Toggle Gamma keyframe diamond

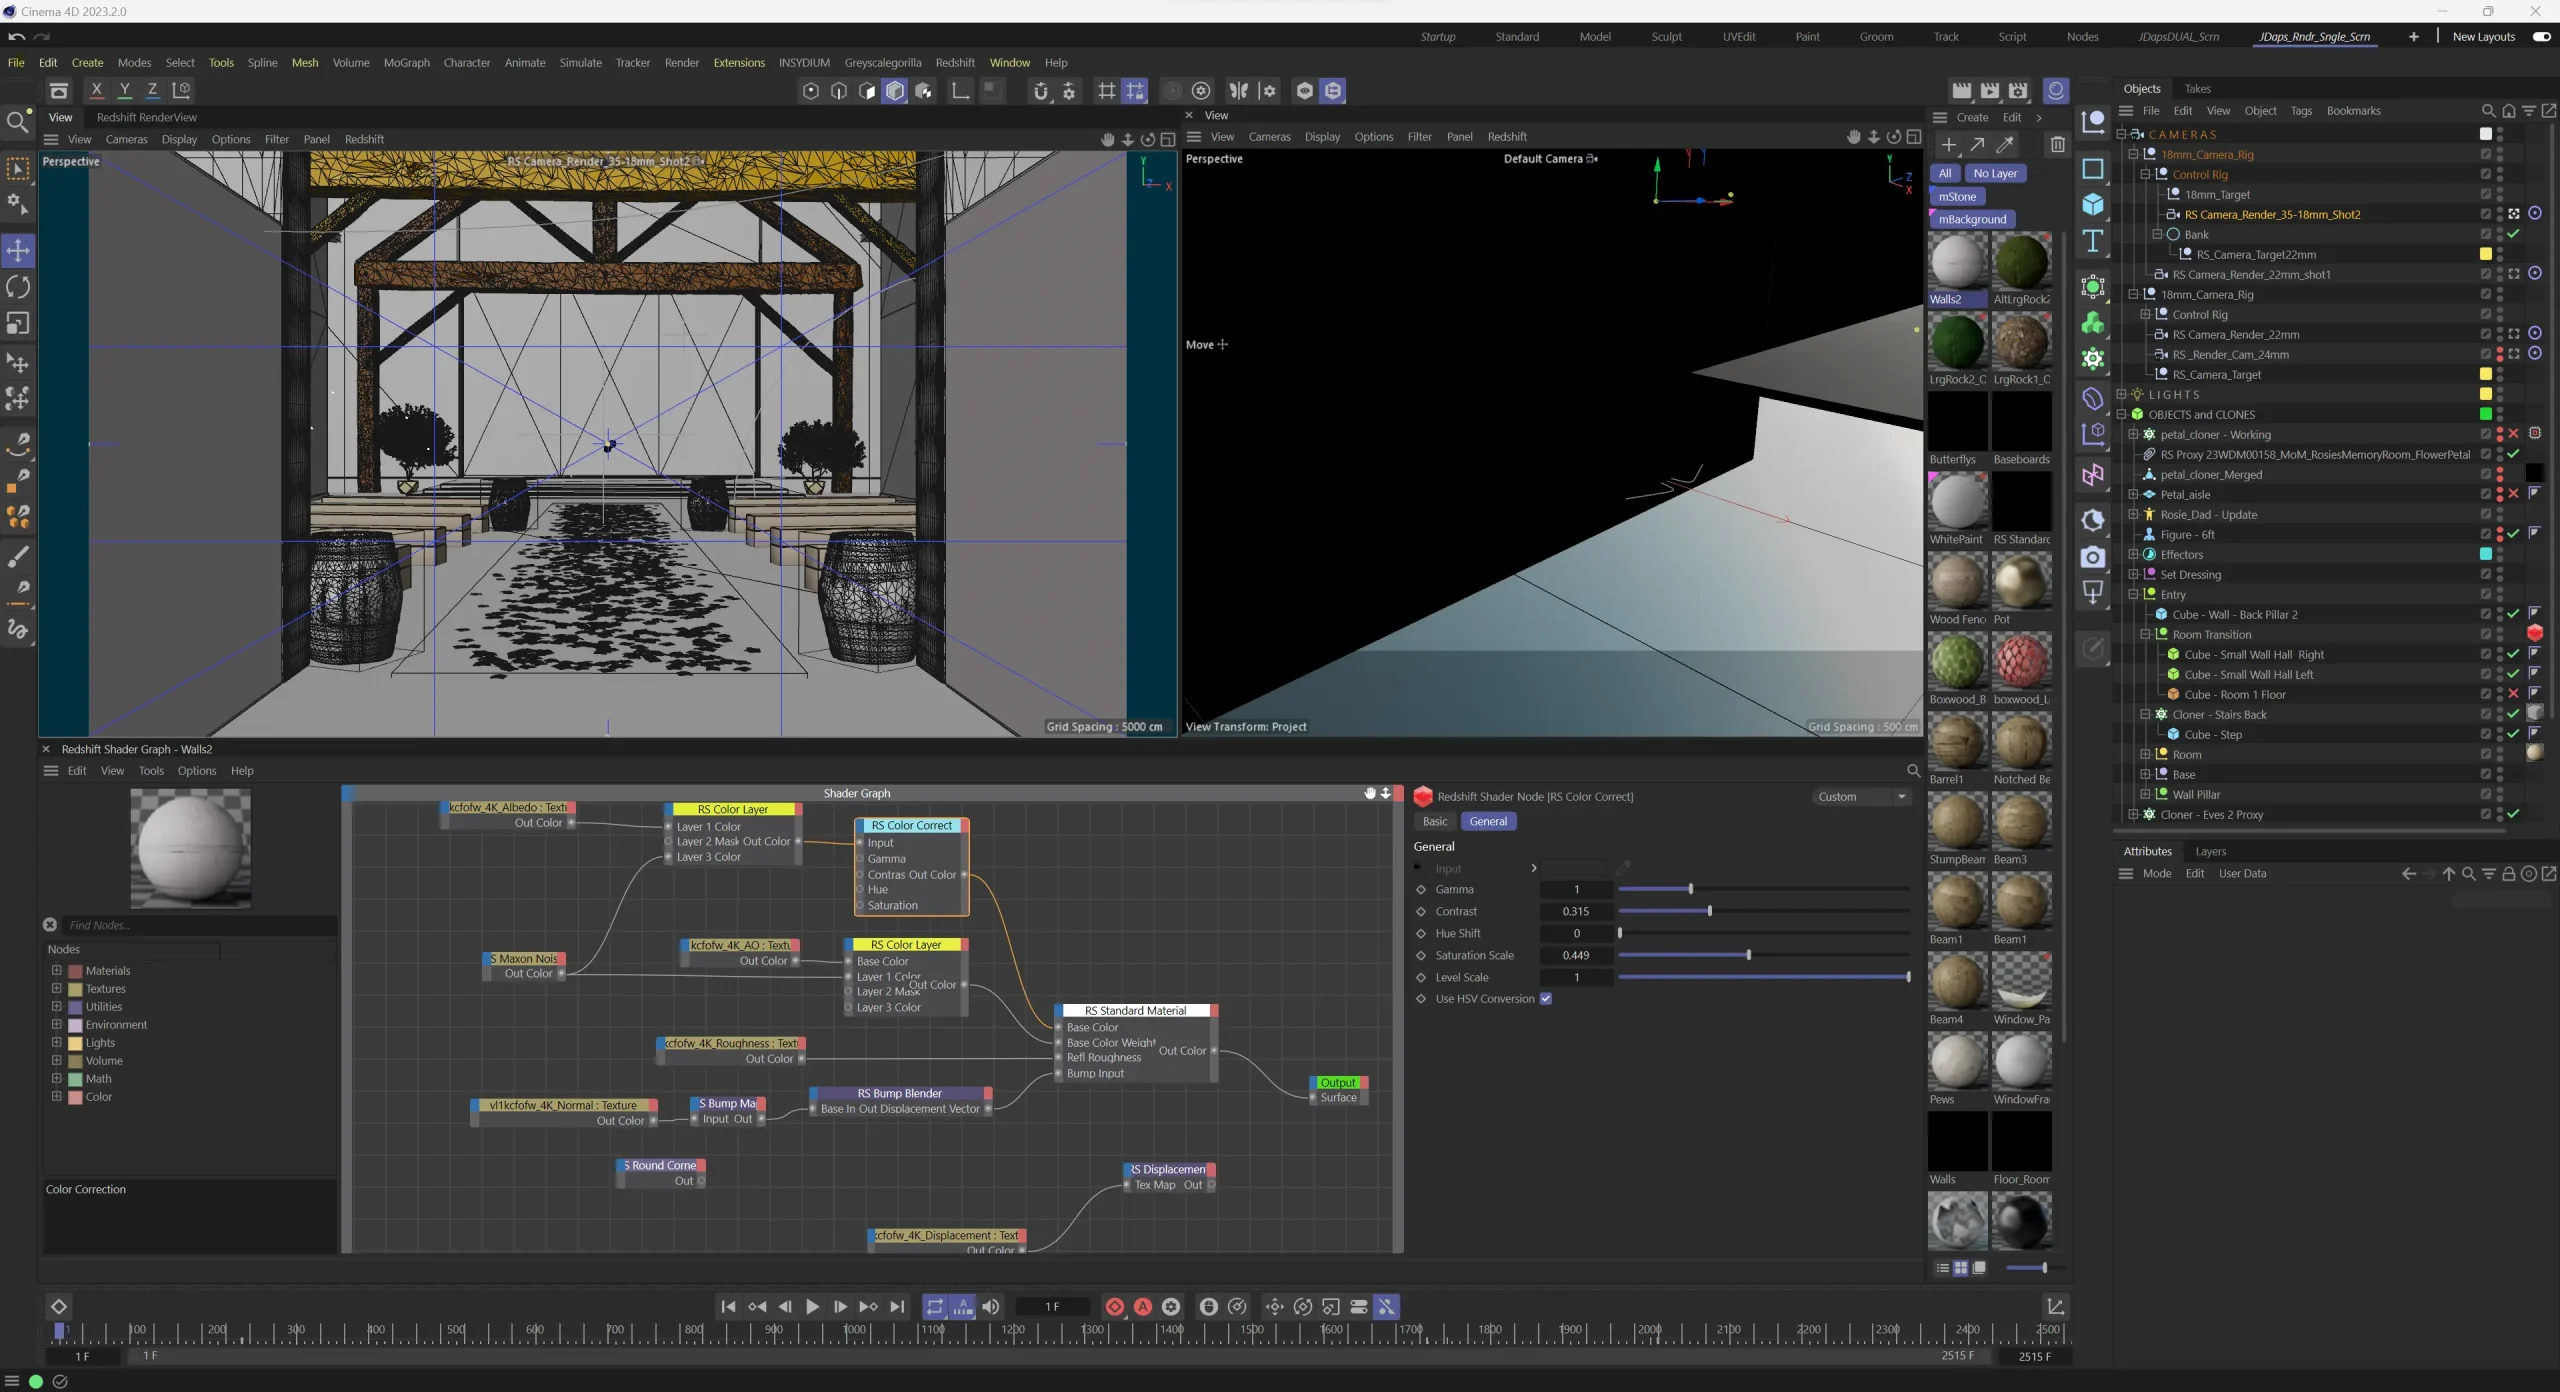(x=1421, y=890)
